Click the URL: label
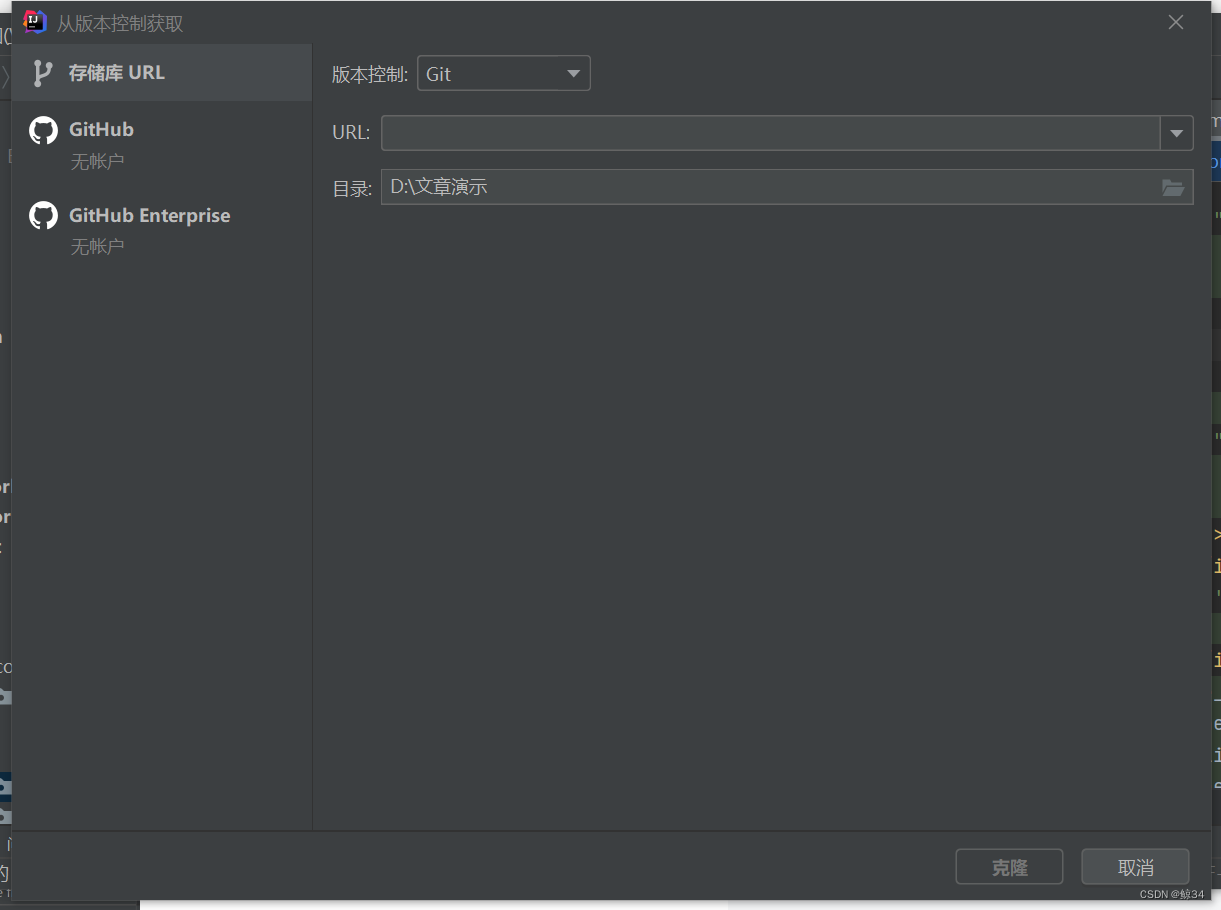 coord(351,132)
